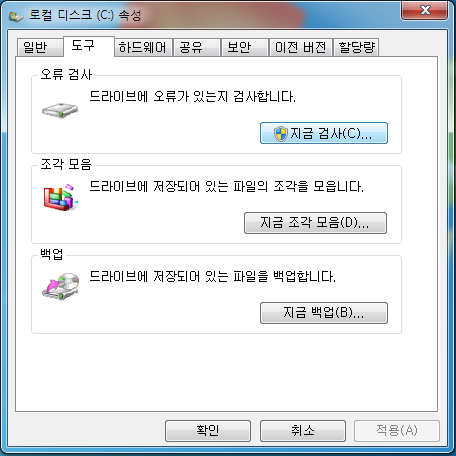Start error checking with 지금 검사(C)

click(x=324, y=133)
